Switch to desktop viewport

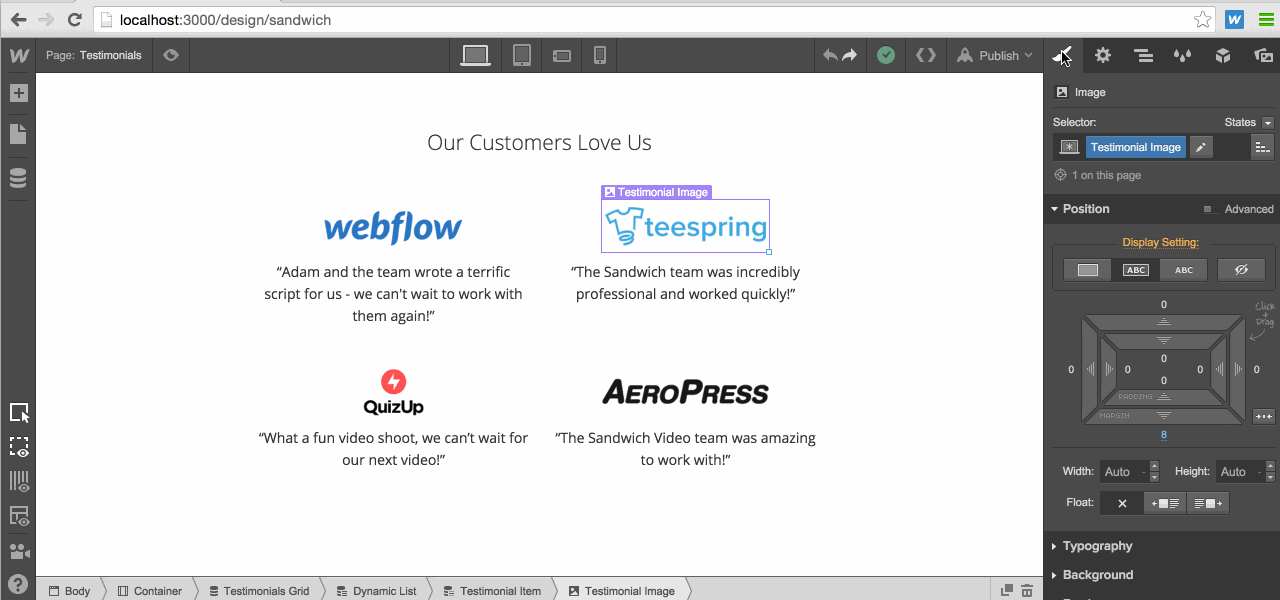tap(476, 56)
